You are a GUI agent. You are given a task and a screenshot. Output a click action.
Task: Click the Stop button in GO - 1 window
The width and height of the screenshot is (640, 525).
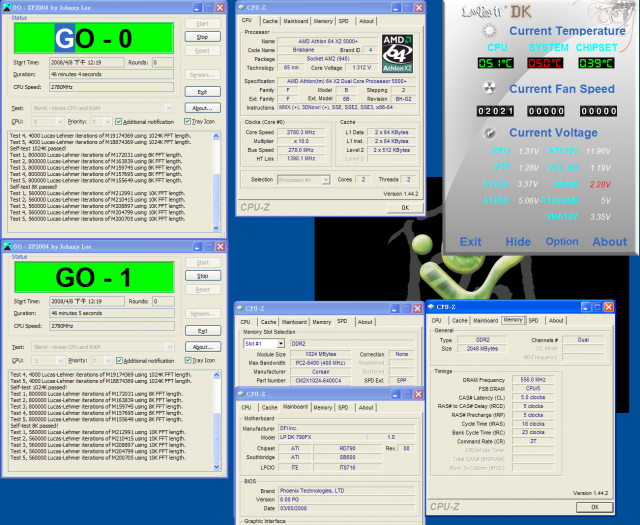(x=203, y=276)
